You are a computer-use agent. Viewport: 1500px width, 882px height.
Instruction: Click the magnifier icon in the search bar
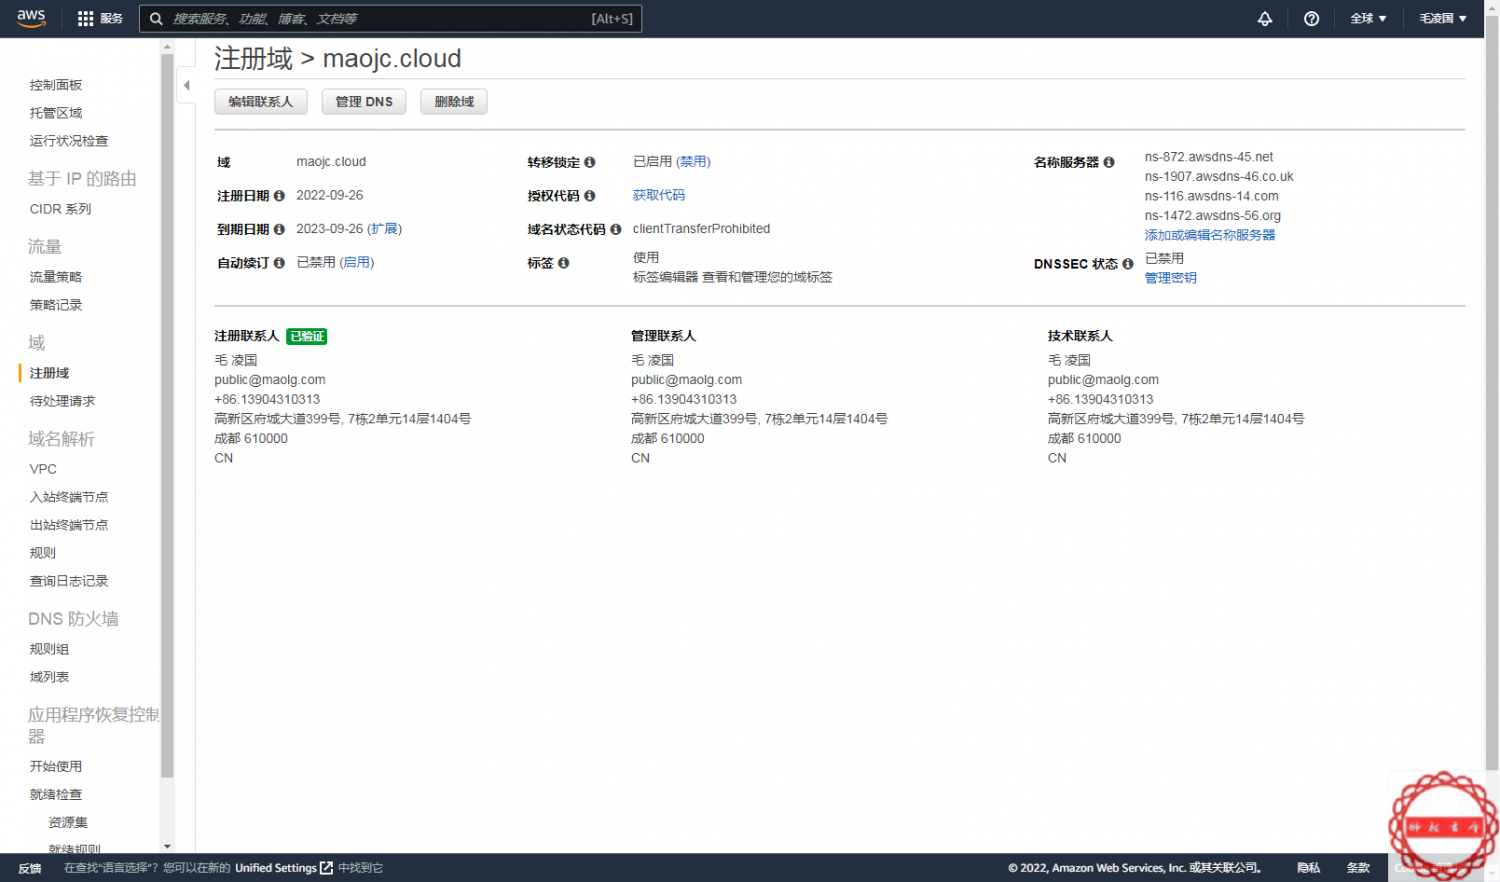(156, 18)
